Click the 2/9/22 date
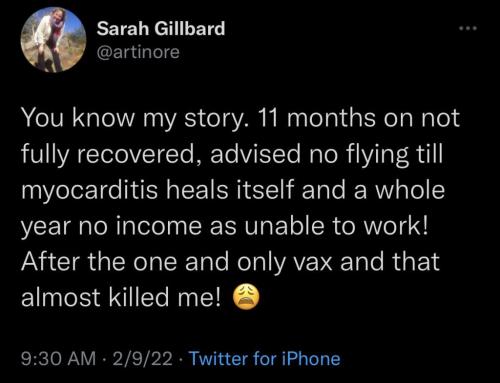Image resolution: width=500 pixels, height=383 pixels. 142,359
